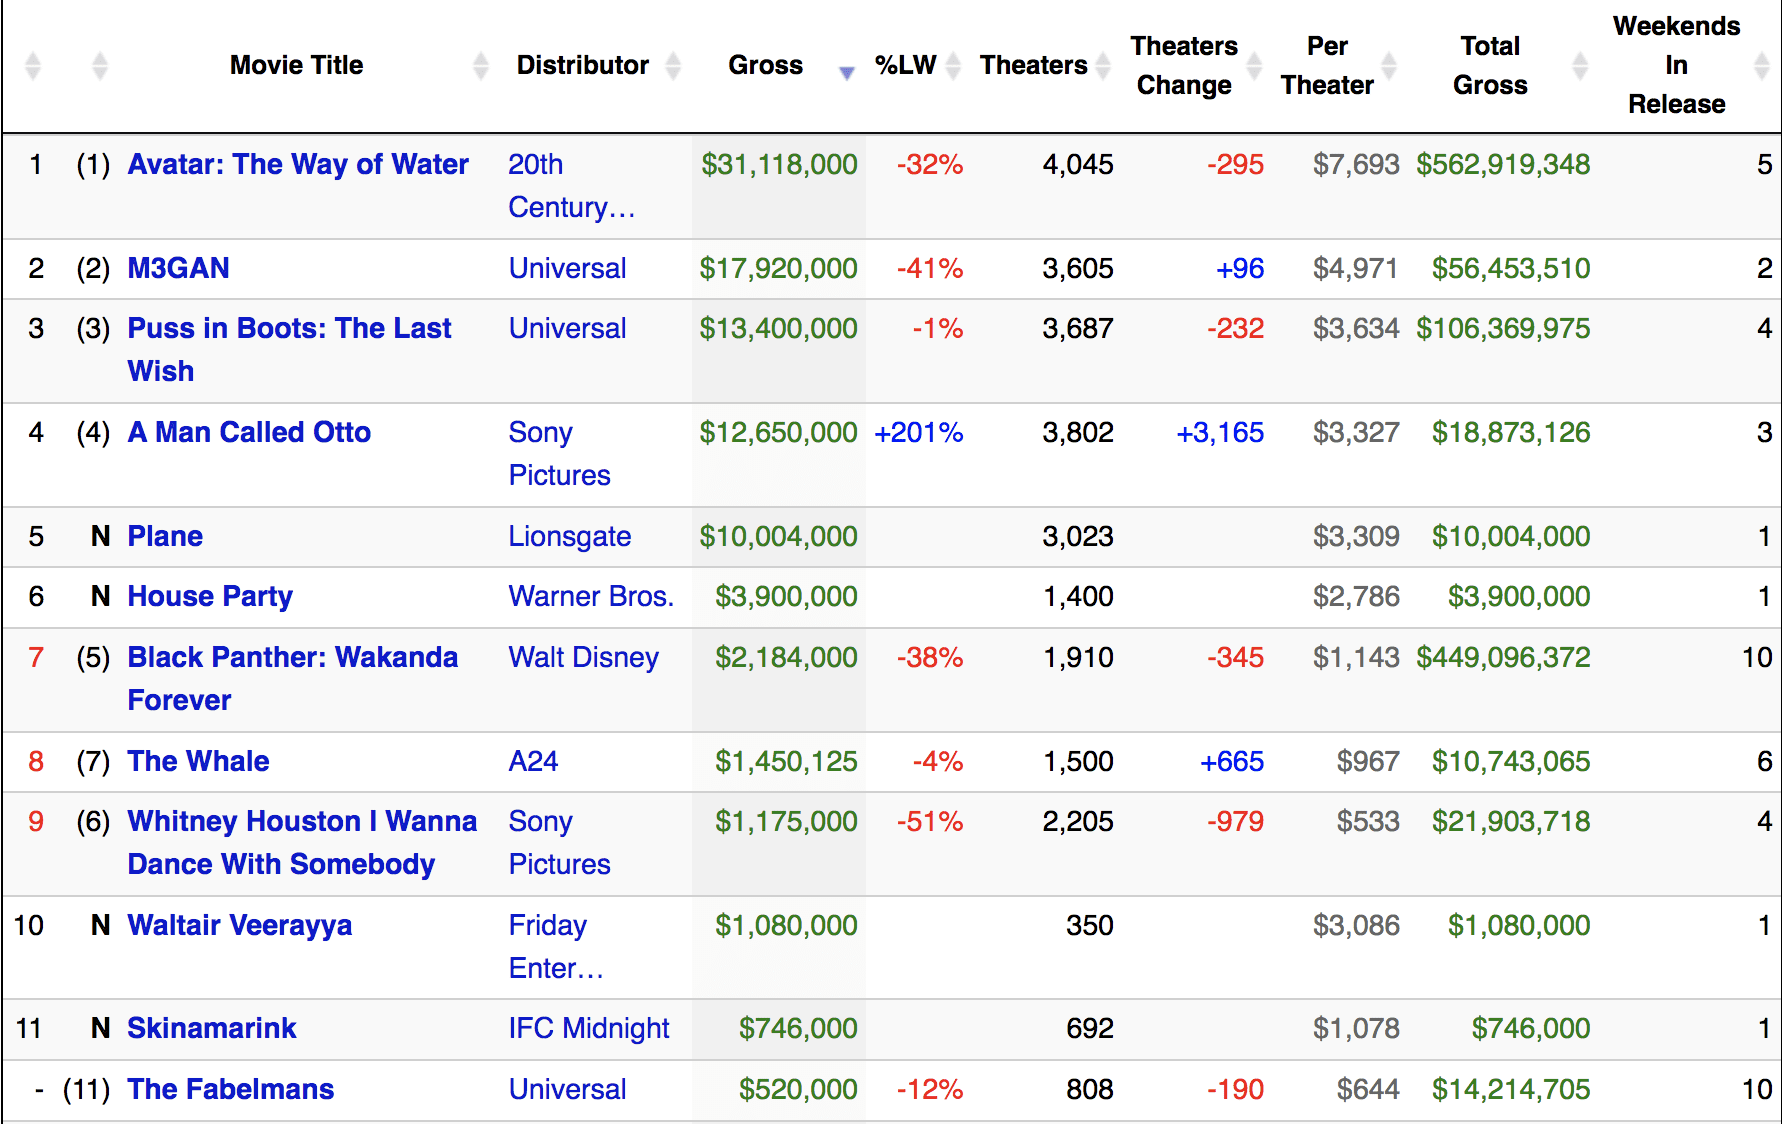Open Whitney Houston I Wanna Dance link
The image size is (1782, 1124).
(x=302, y=842)
